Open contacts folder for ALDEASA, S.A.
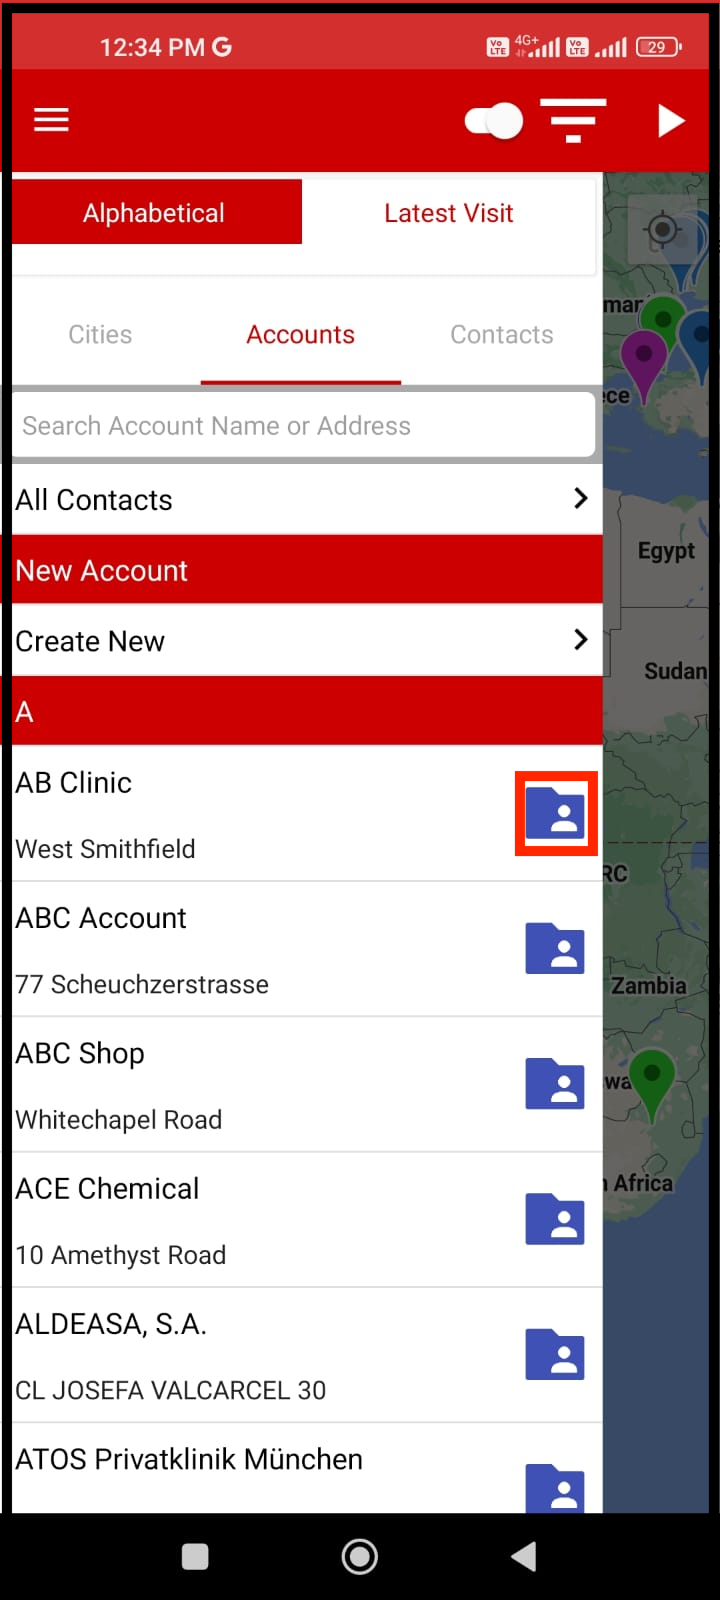 [555, 1355]
